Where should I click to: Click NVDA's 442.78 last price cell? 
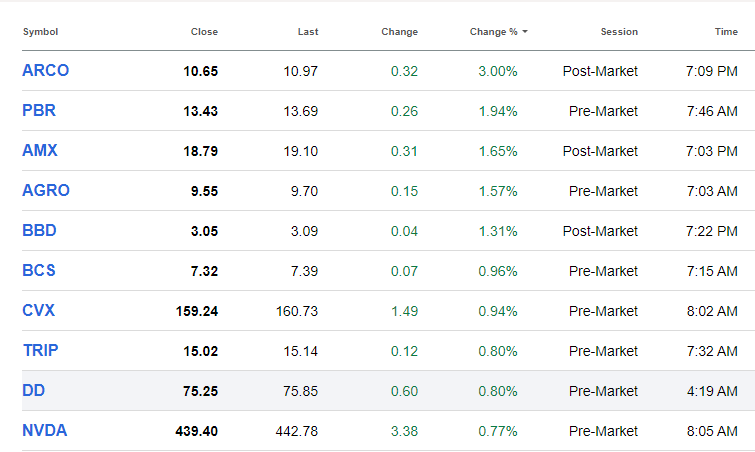[297, 431]
